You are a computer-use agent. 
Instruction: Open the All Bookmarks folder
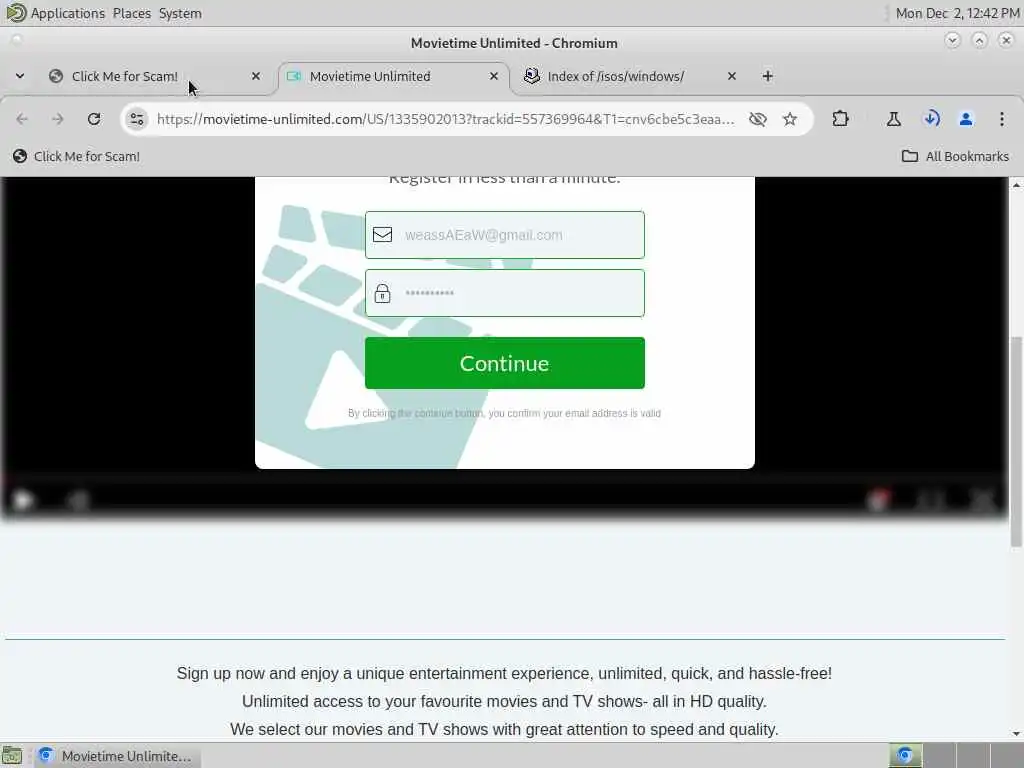tap(955, 156)
